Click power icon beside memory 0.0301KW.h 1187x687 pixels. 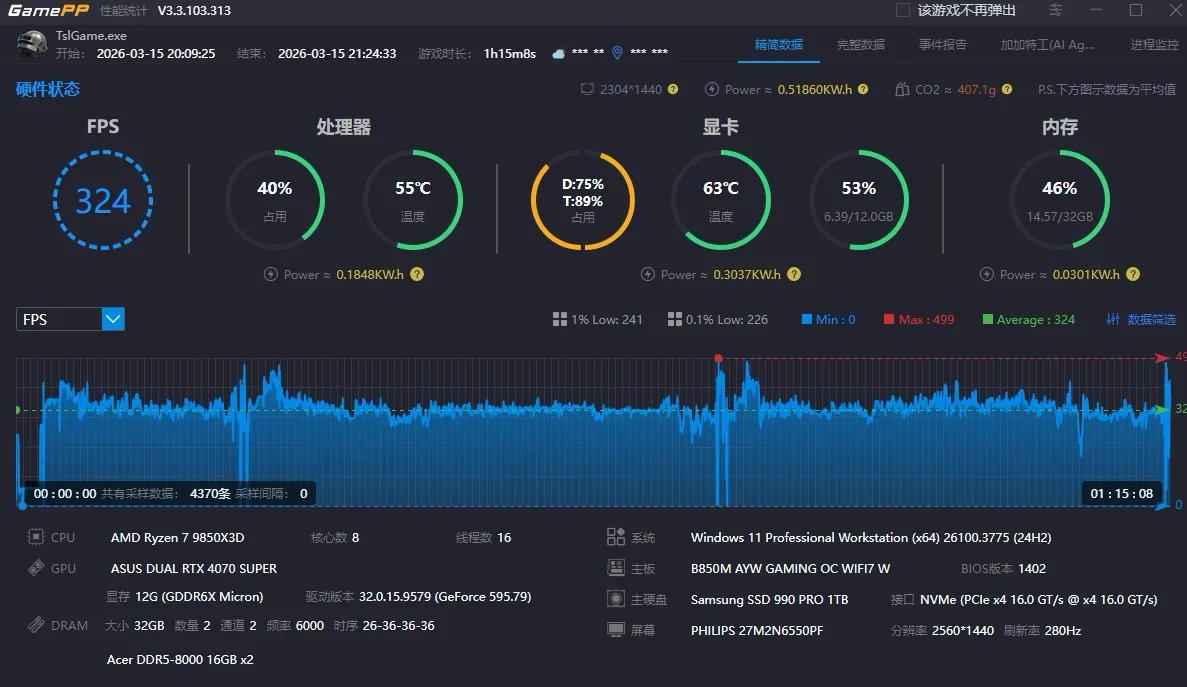point(986,274)
